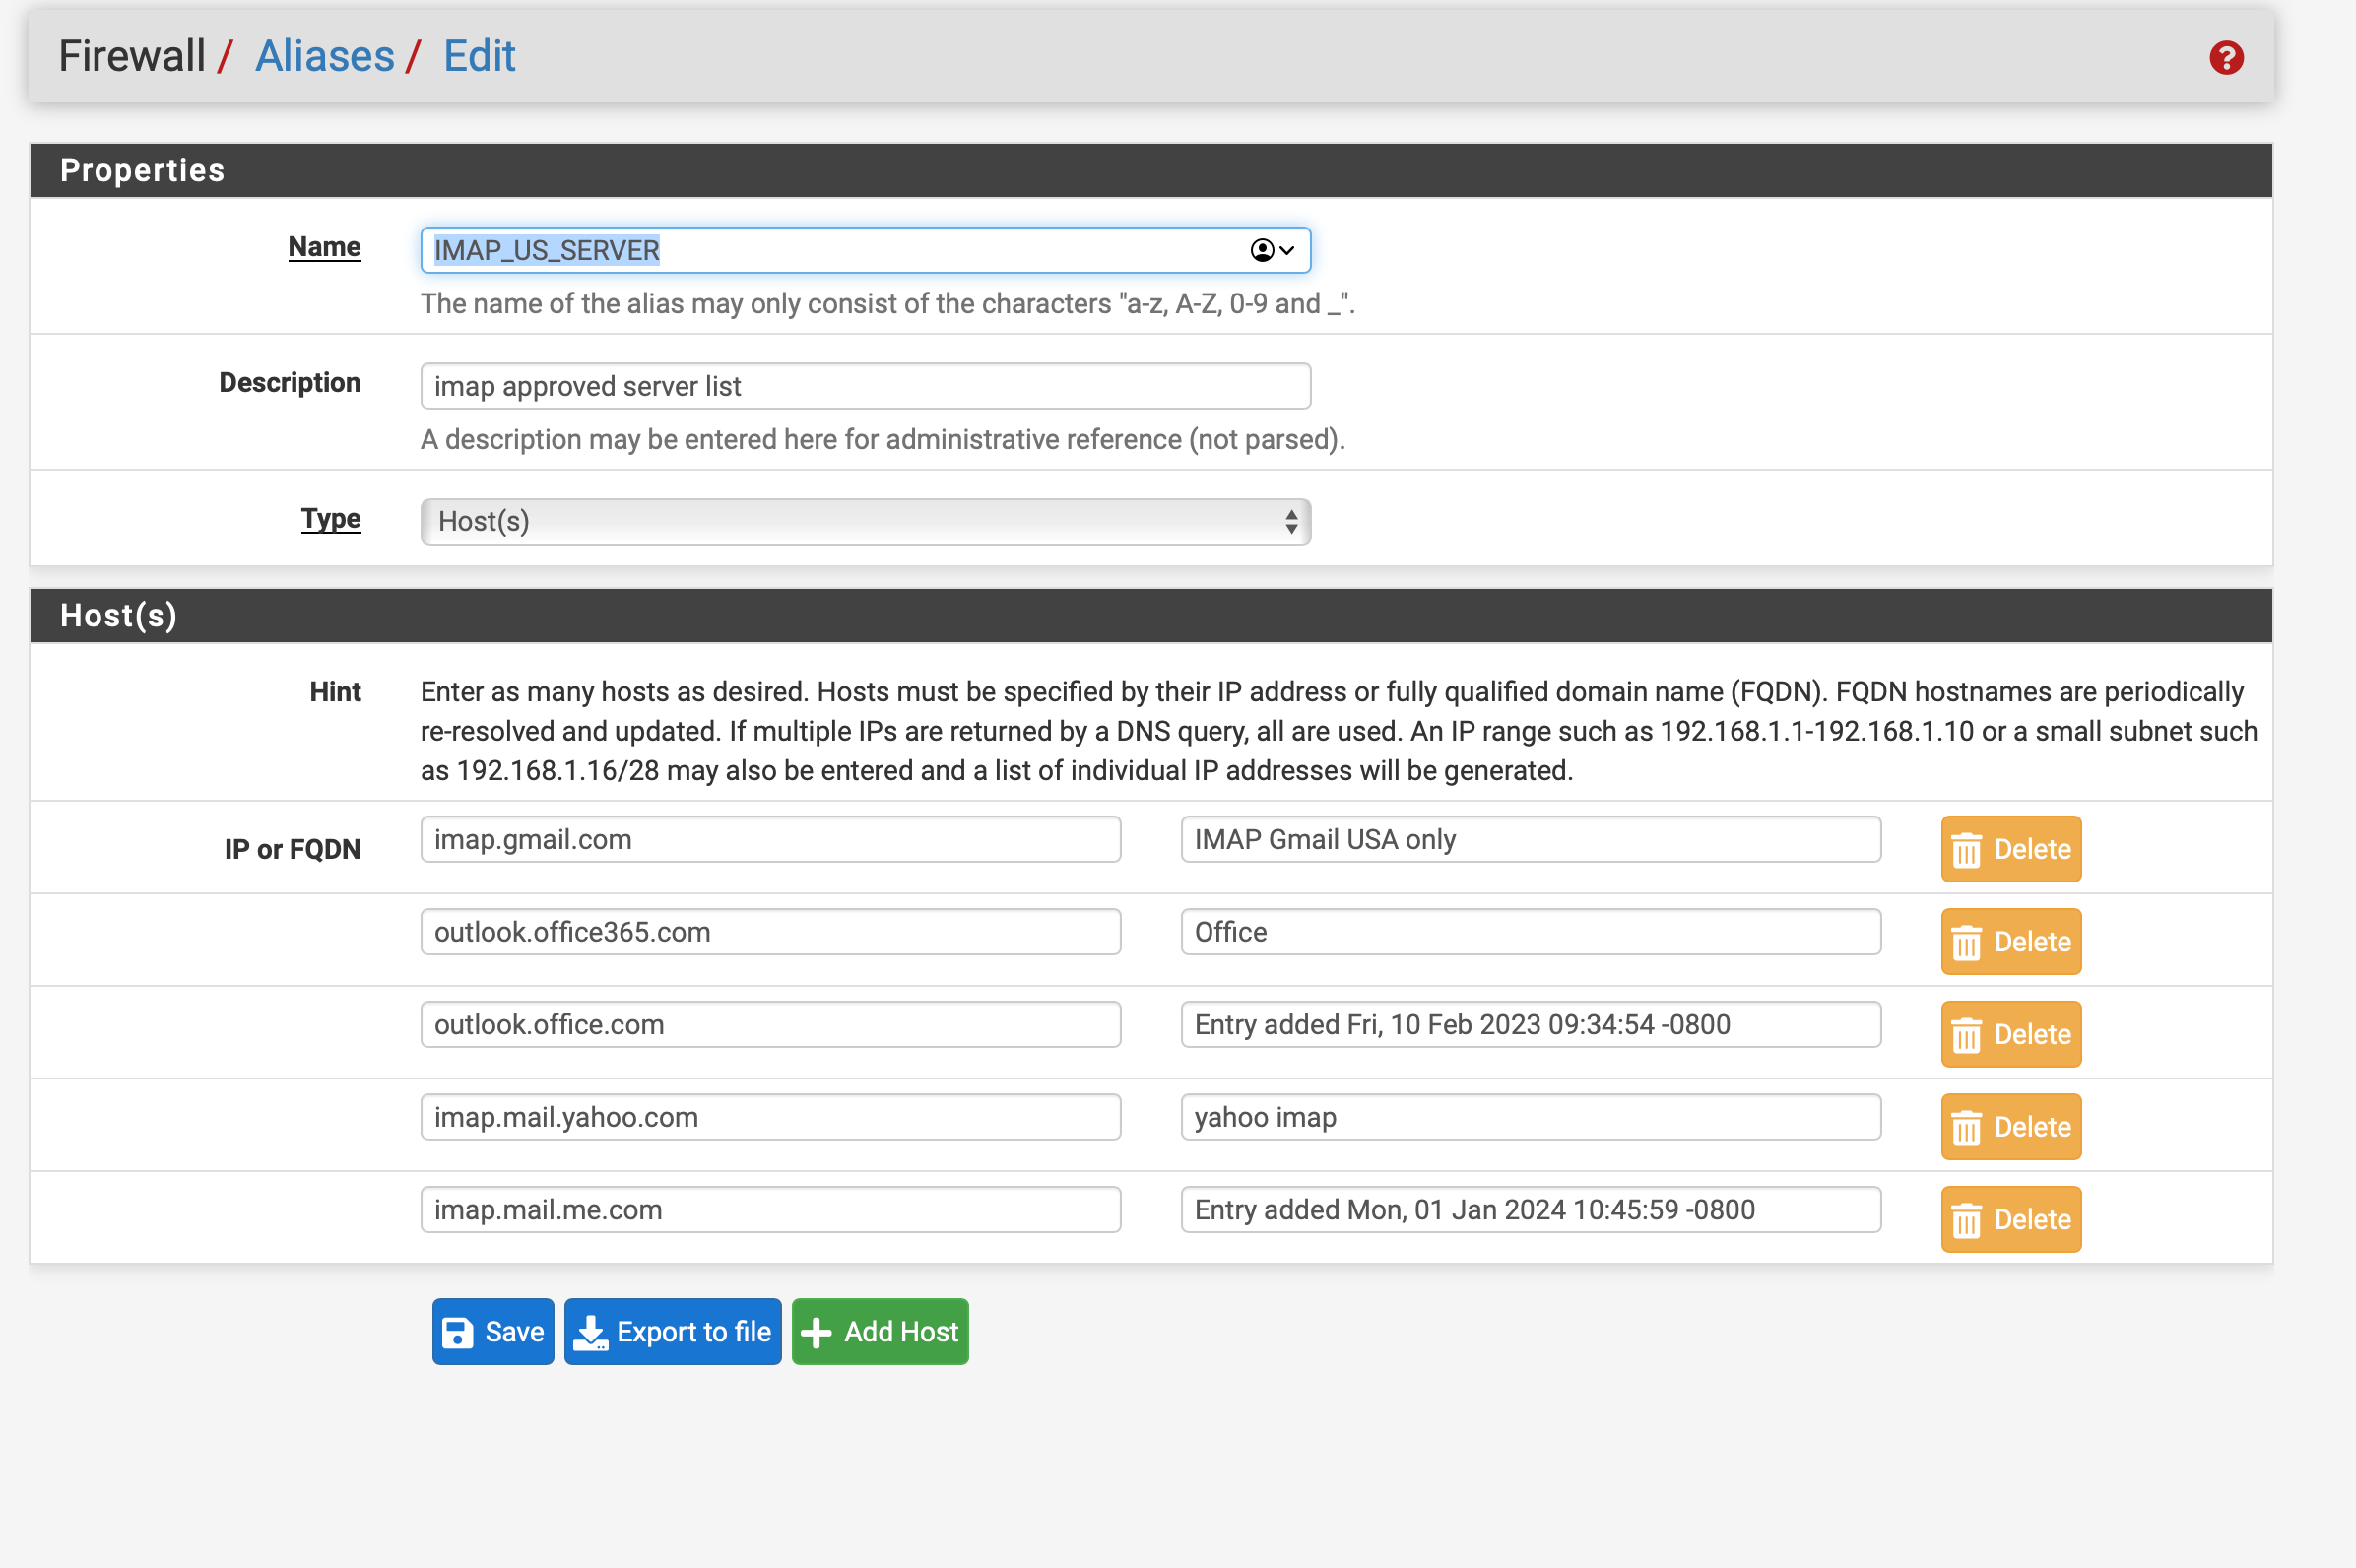Delete the imap.mail.me.com host entry

tap(2010, 1220)
